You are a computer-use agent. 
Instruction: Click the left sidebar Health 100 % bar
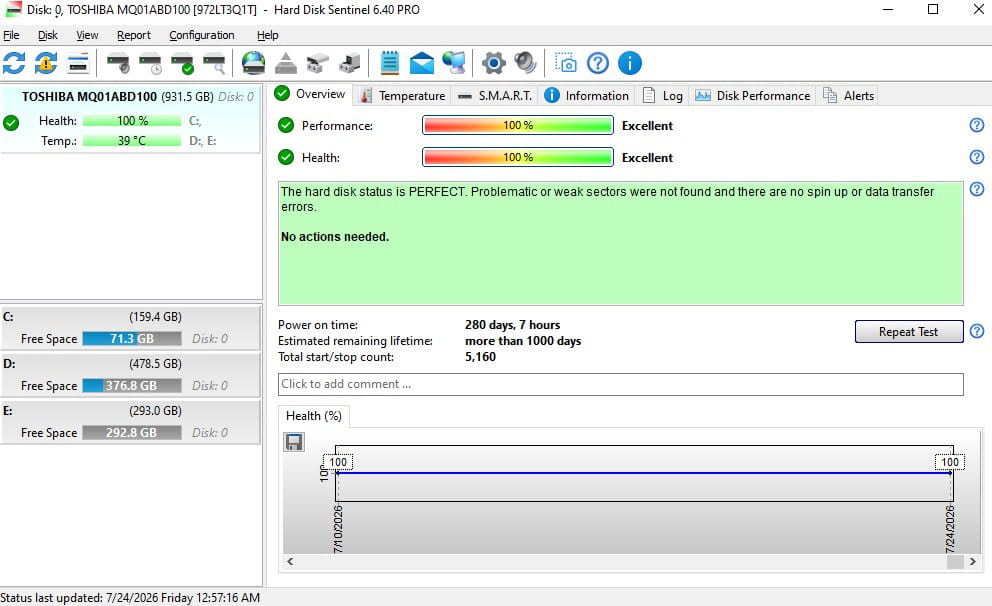pos(132,121)
